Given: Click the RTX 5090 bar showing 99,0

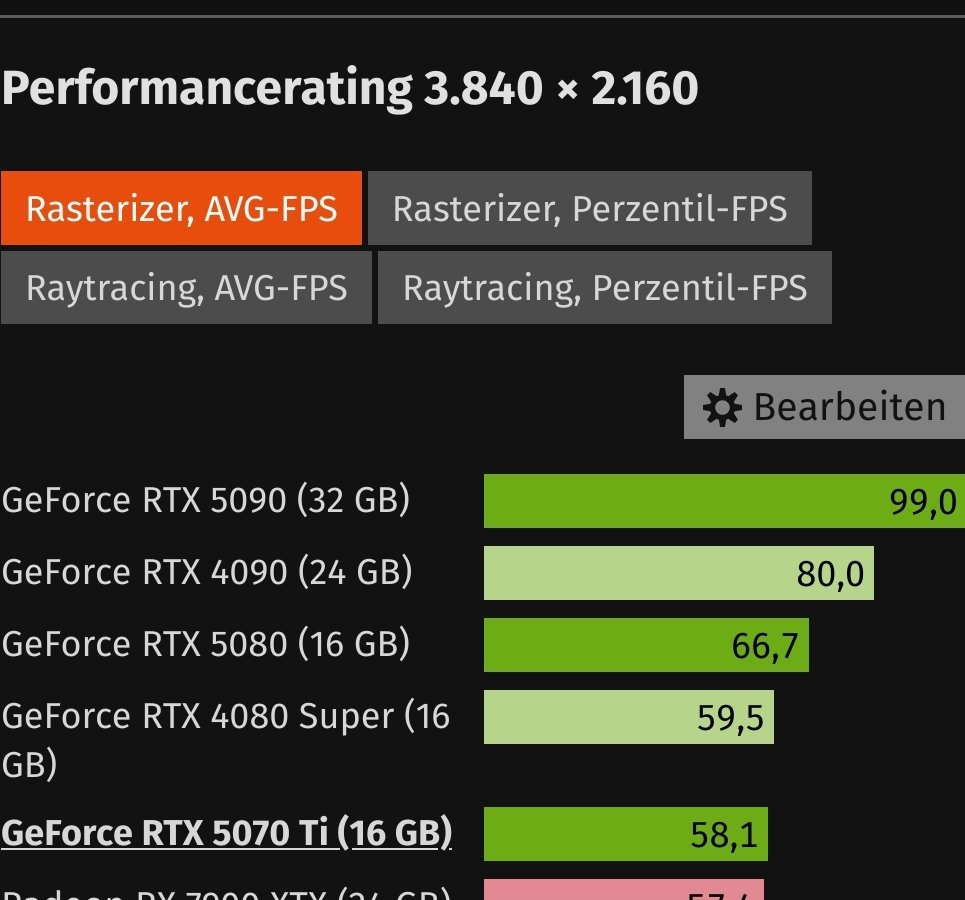Looking at the screenshot, I should point(724,501).
